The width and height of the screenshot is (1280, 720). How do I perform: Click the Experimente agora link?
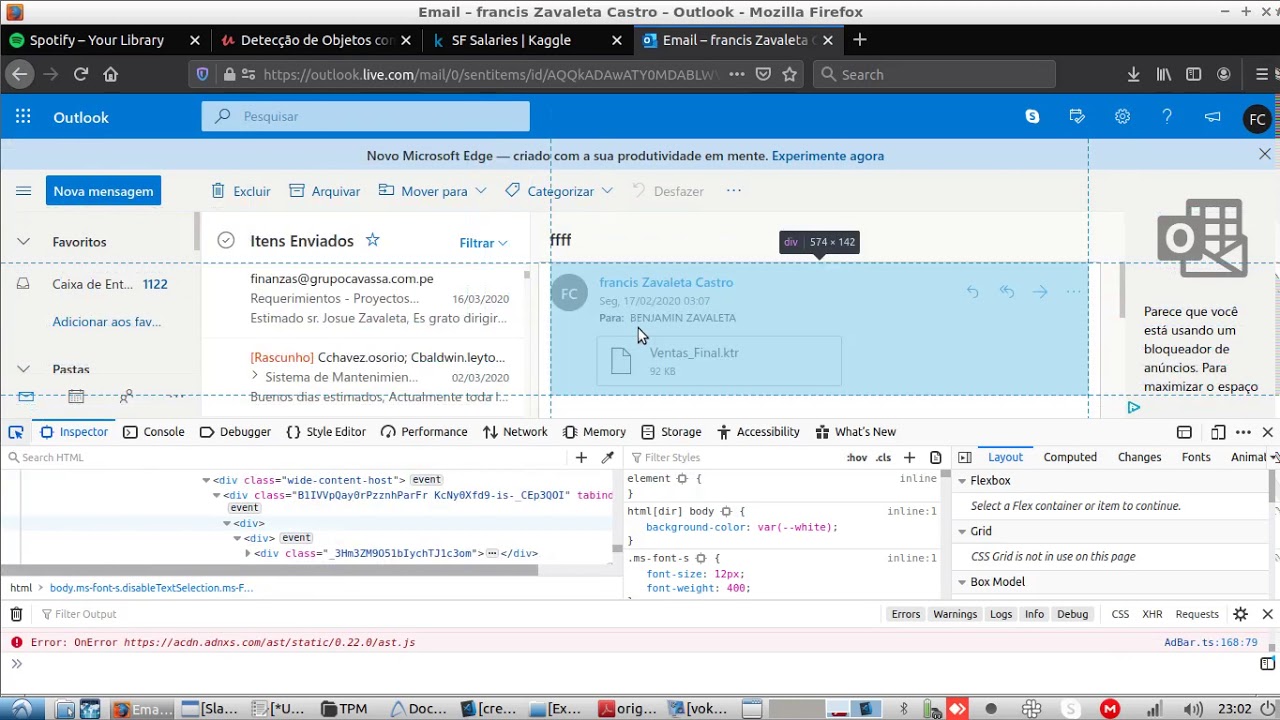pos(827,156)
